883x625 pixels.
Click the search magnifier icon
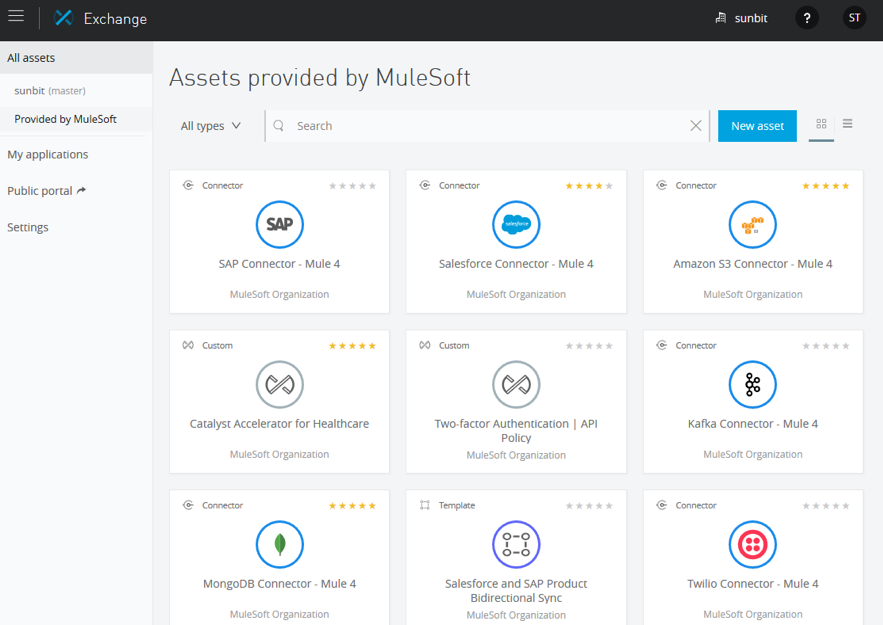click(278, 126)
